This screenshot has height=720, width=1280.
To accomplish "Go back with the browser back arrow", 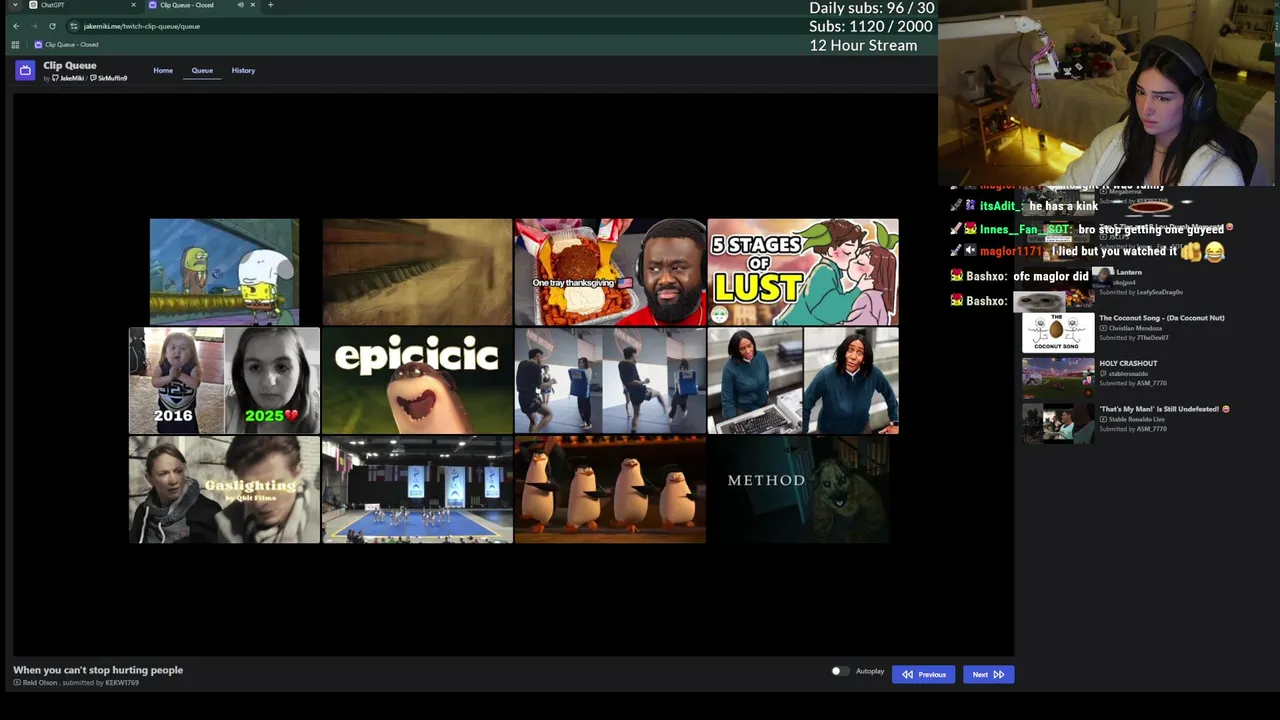I will (16, 26).
